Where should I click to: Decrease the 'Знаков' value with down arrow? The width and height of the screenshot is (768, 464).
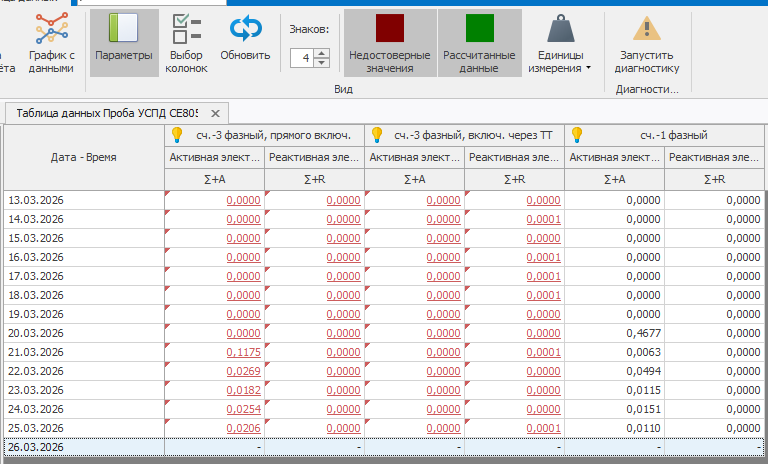pos(321,62)
